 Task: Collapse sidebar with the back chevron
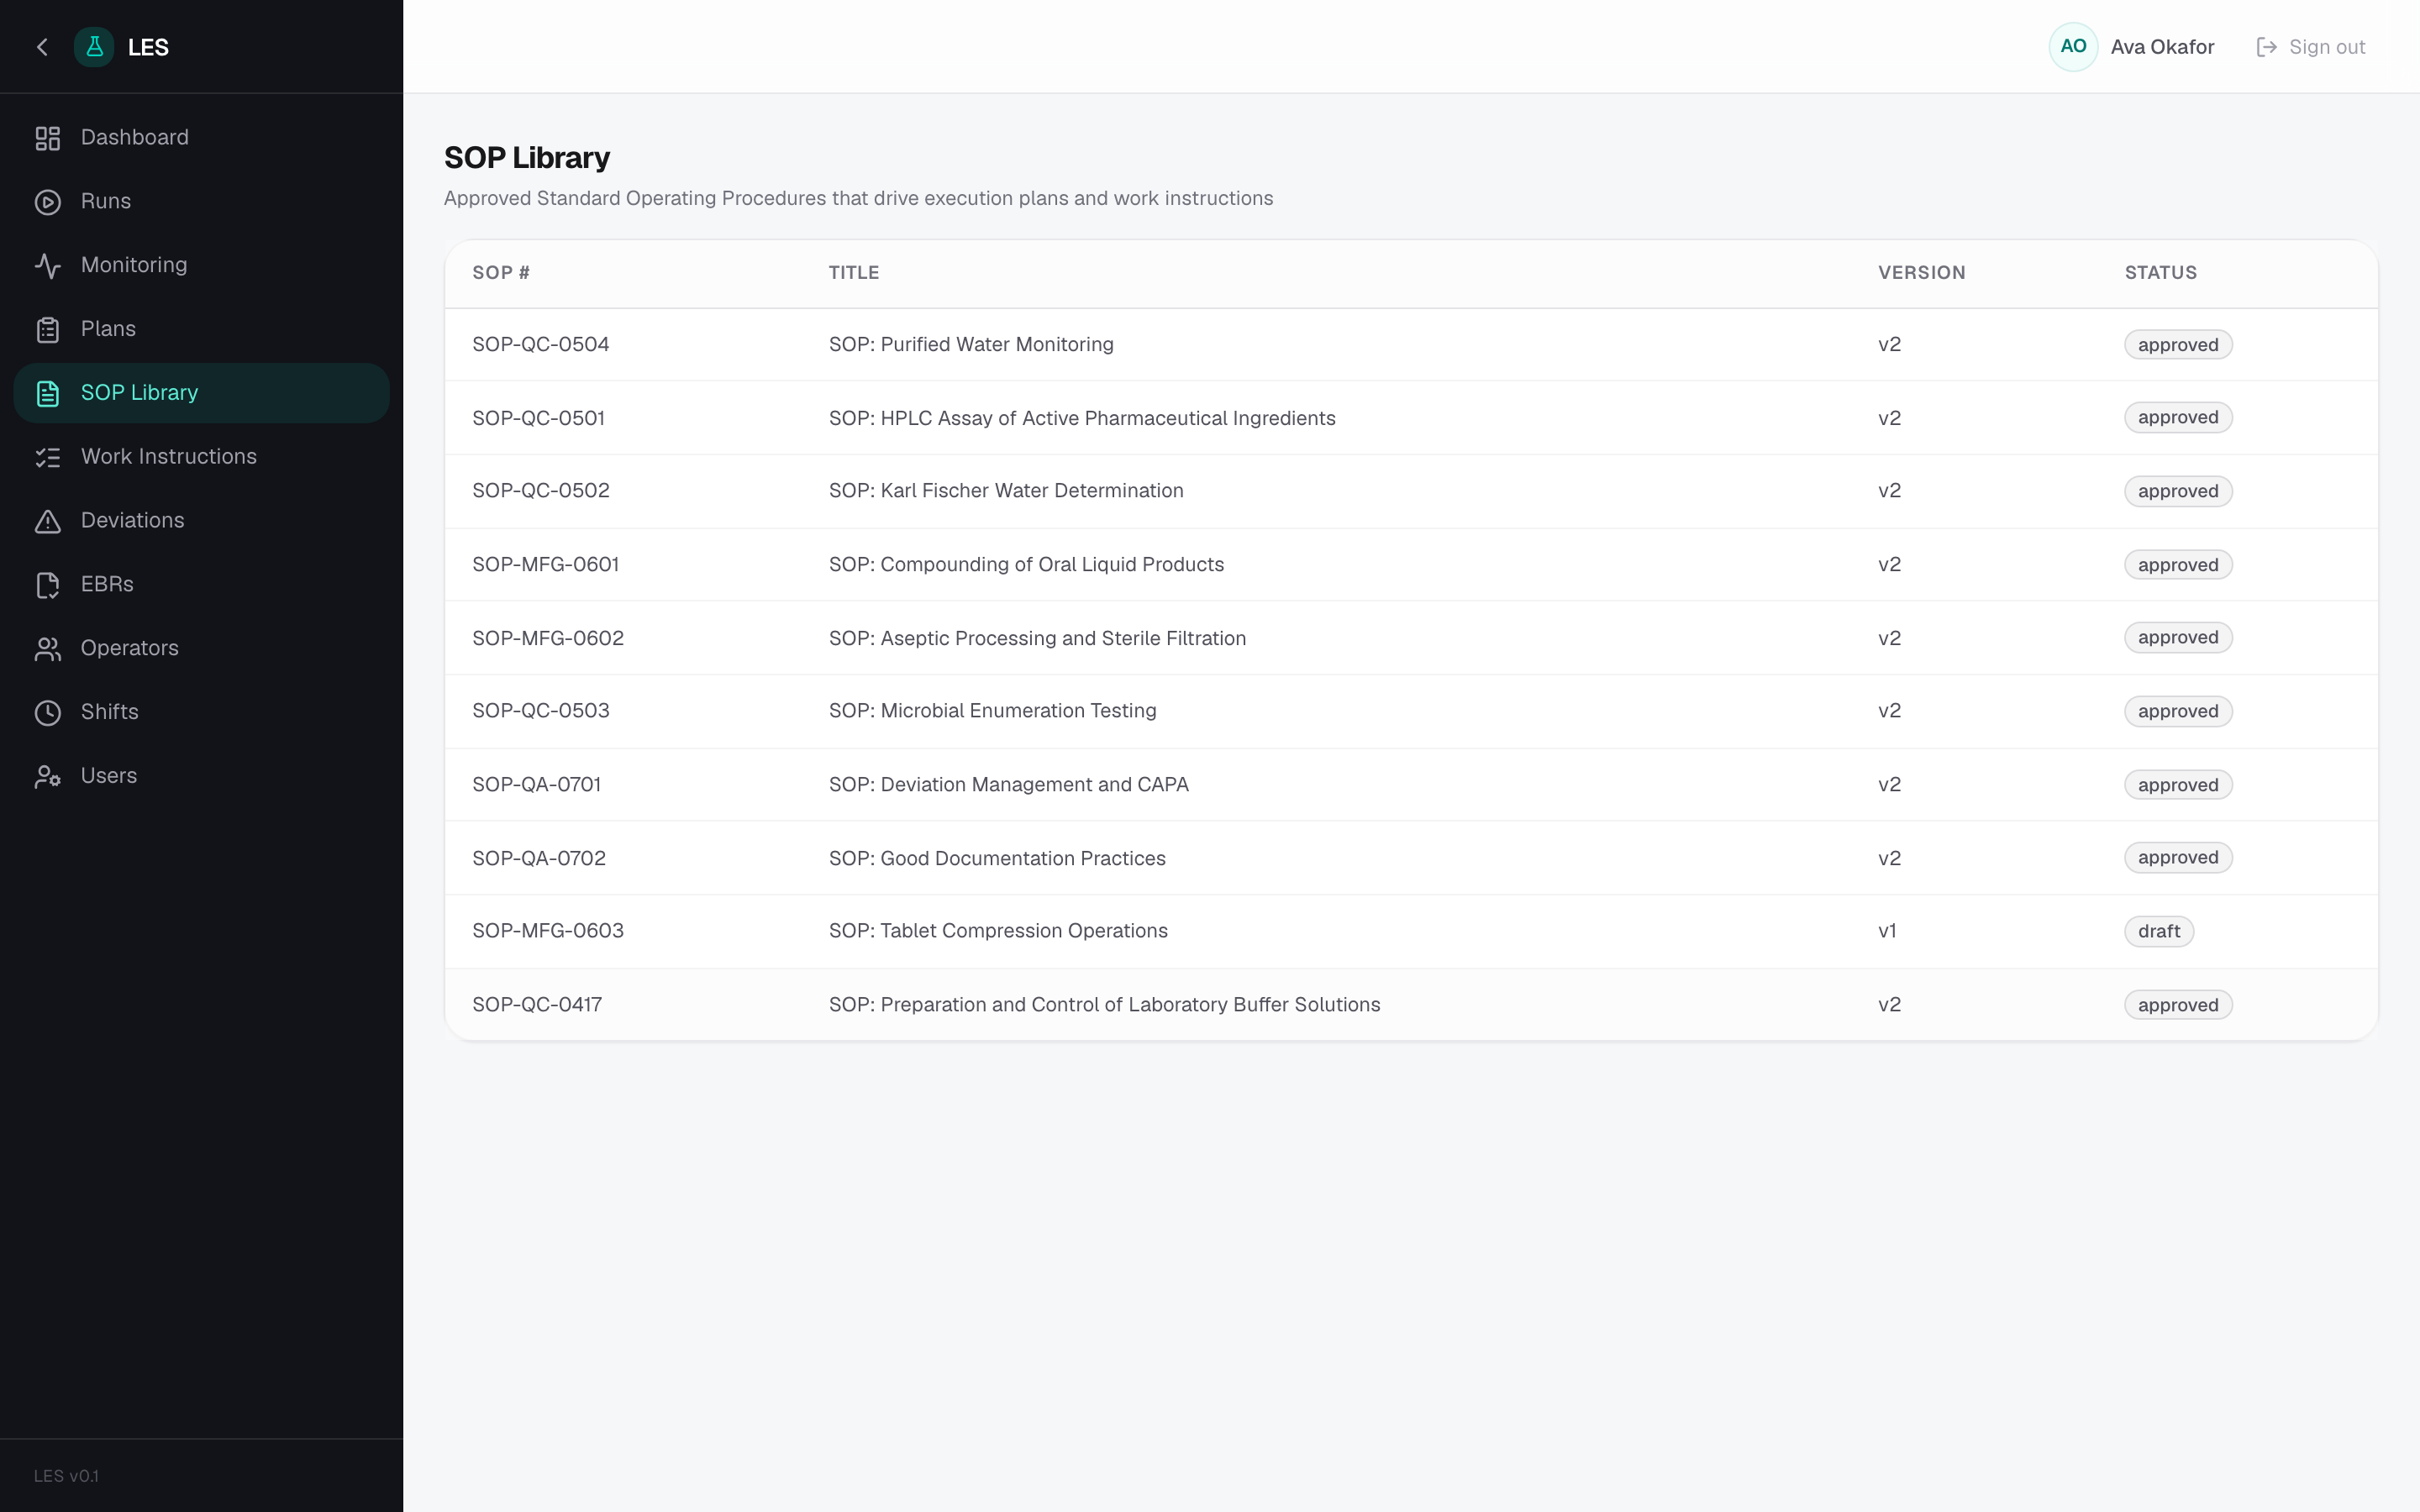pyautogui.click(x=42, y=47)
